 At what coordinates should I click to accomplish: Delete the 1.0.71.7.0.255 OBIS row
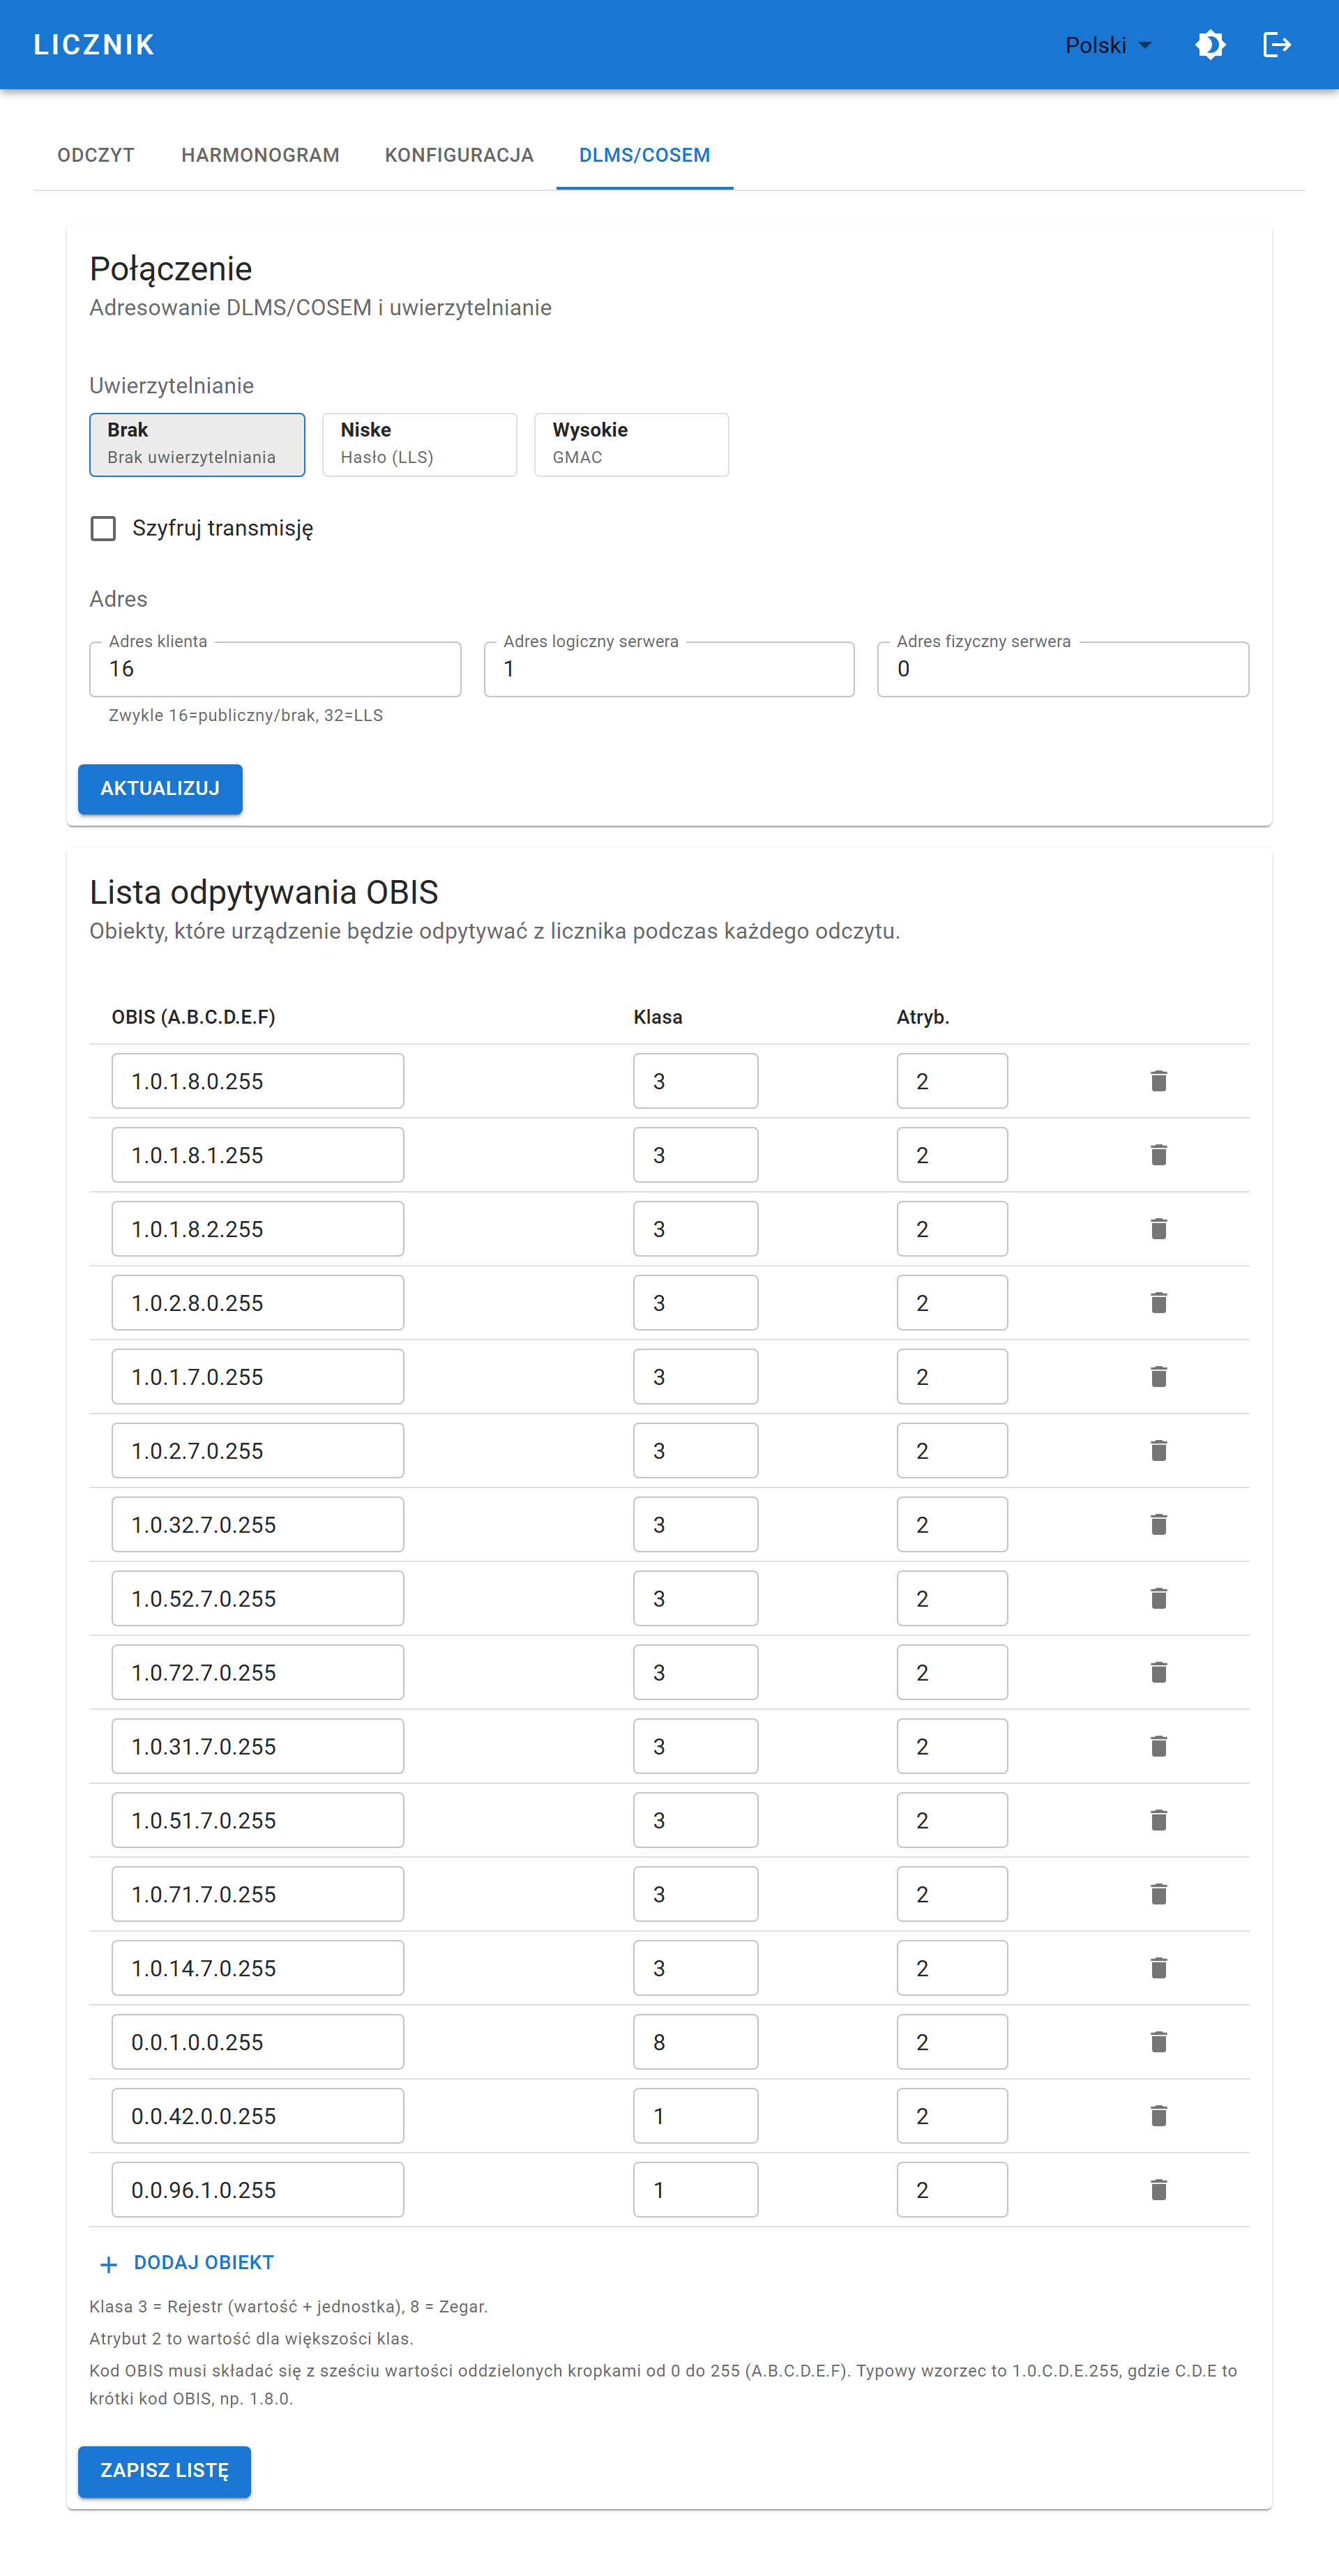(1158, 1895)
